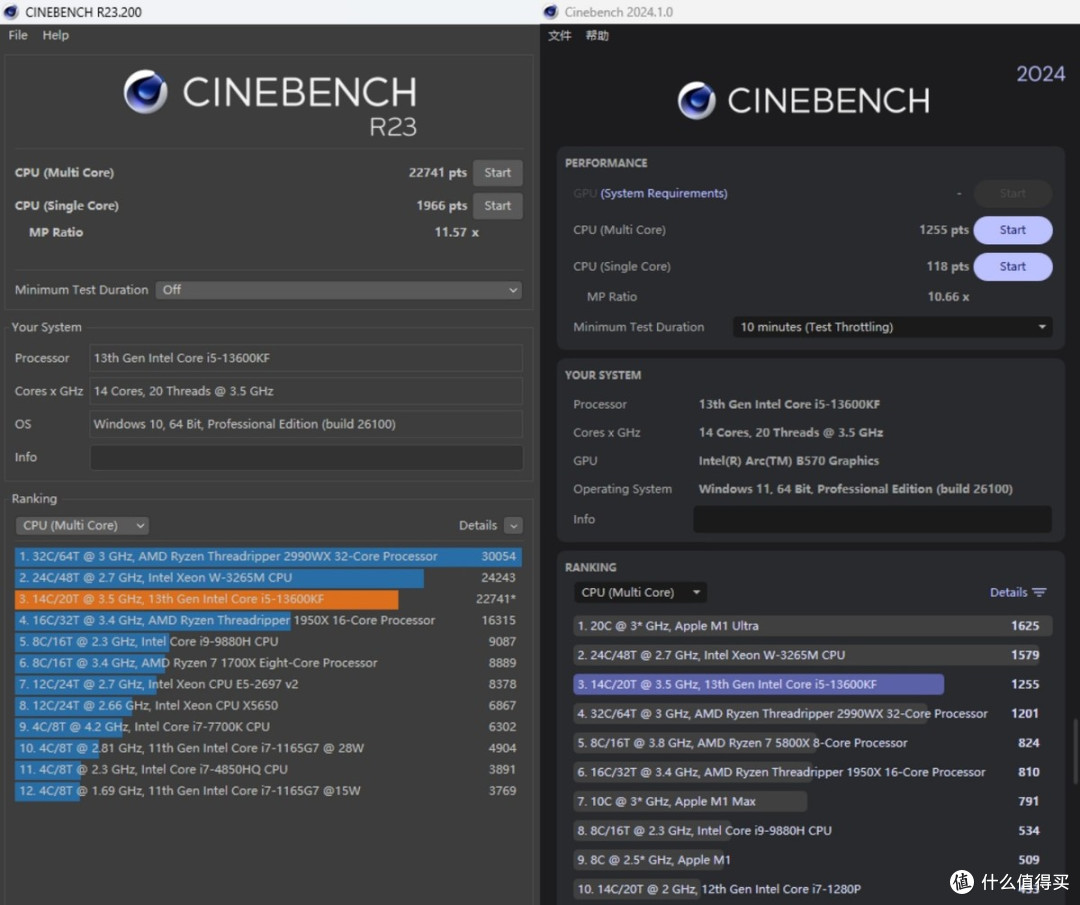Viewport: 1080px width, 905px height.
Task: Open 帮助 menu in Cinebench 2024
Action: [597, 36]
